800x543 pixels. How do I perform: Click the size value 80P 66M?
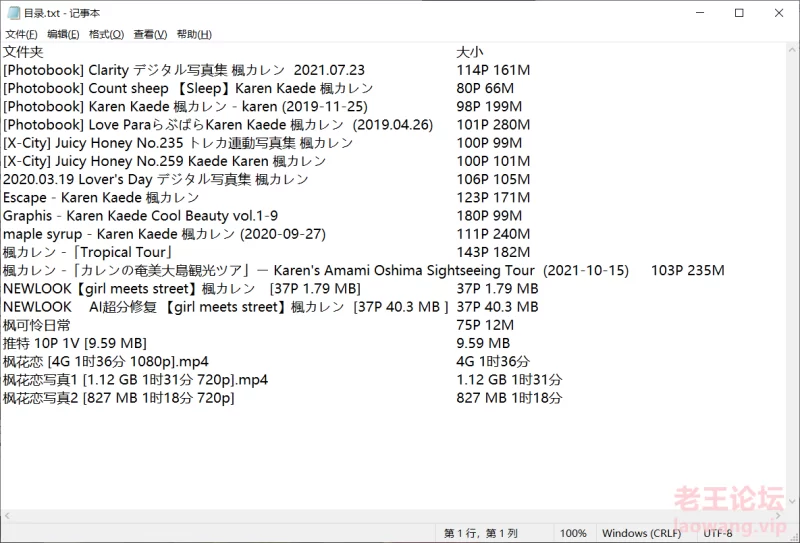485,88
